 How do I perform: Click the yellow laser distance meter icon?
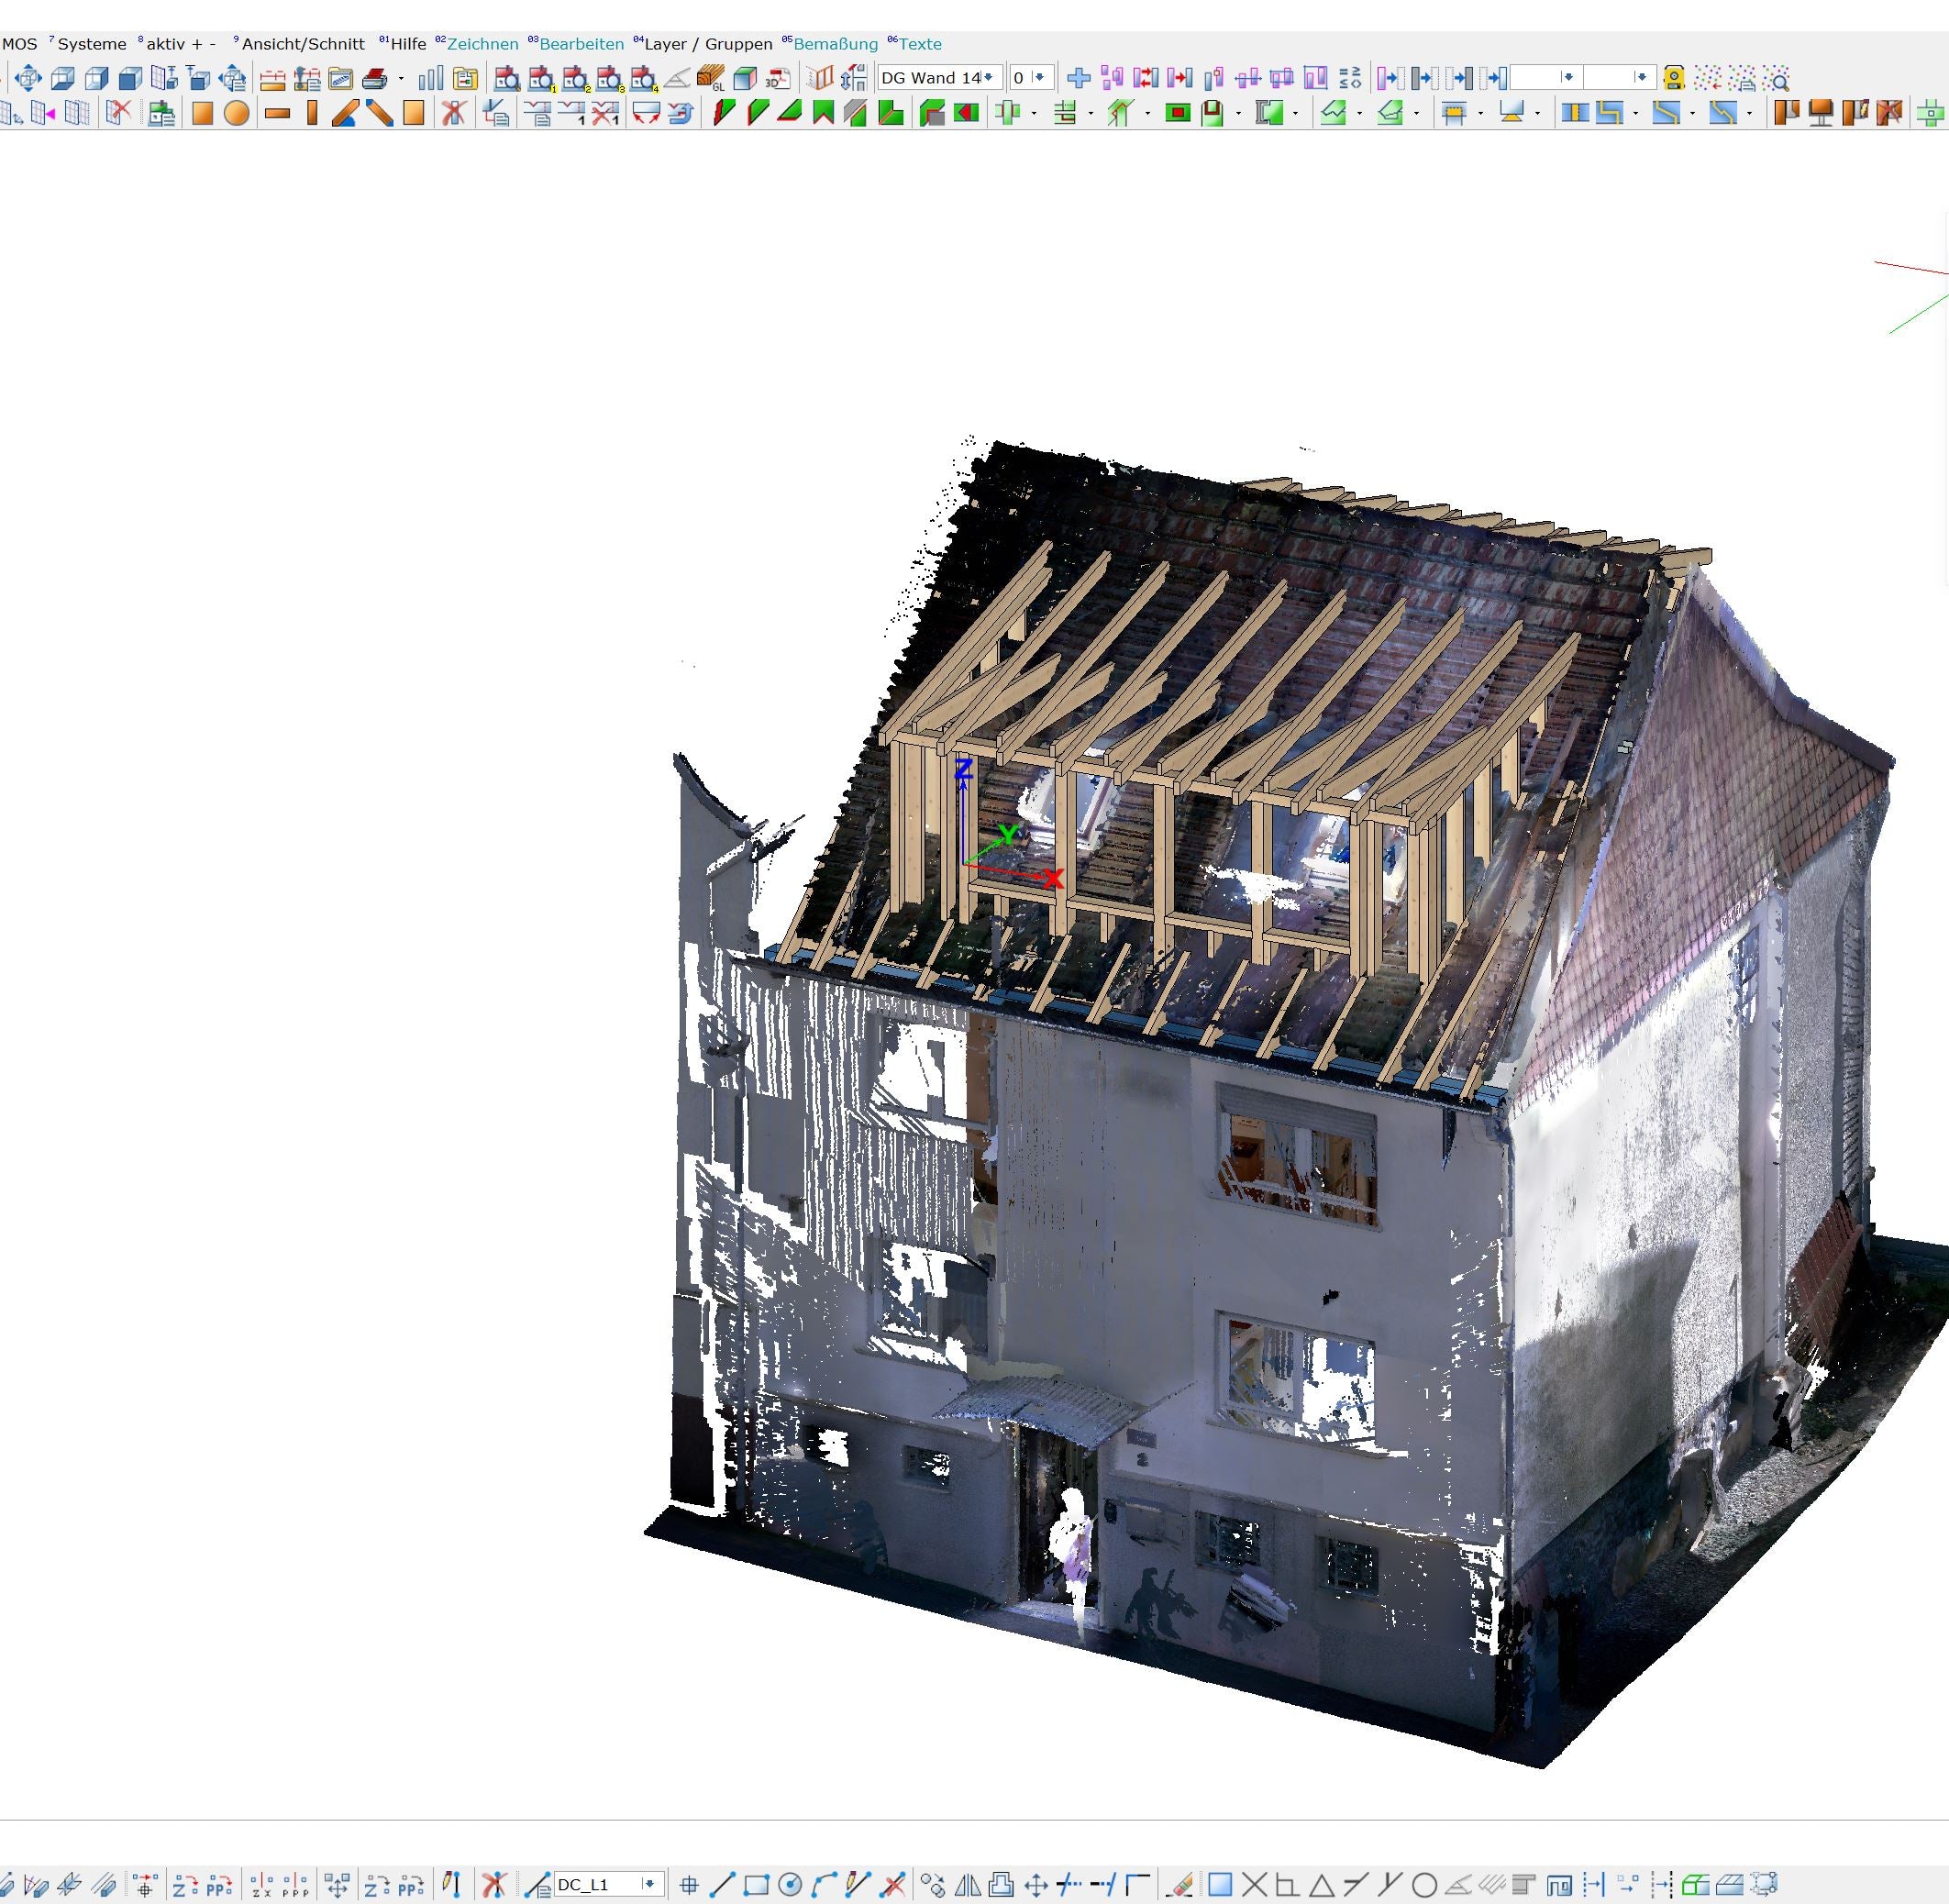[x=1673, y=78]
